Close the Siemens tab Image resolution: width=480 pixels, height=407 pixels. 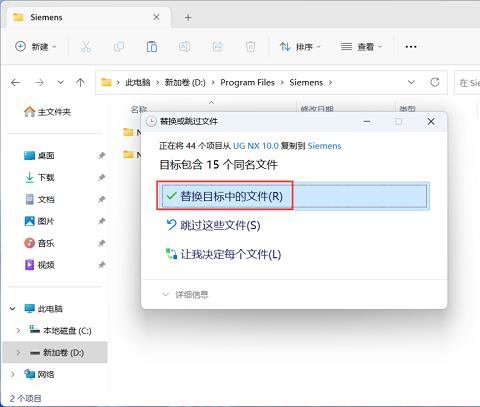156,17
